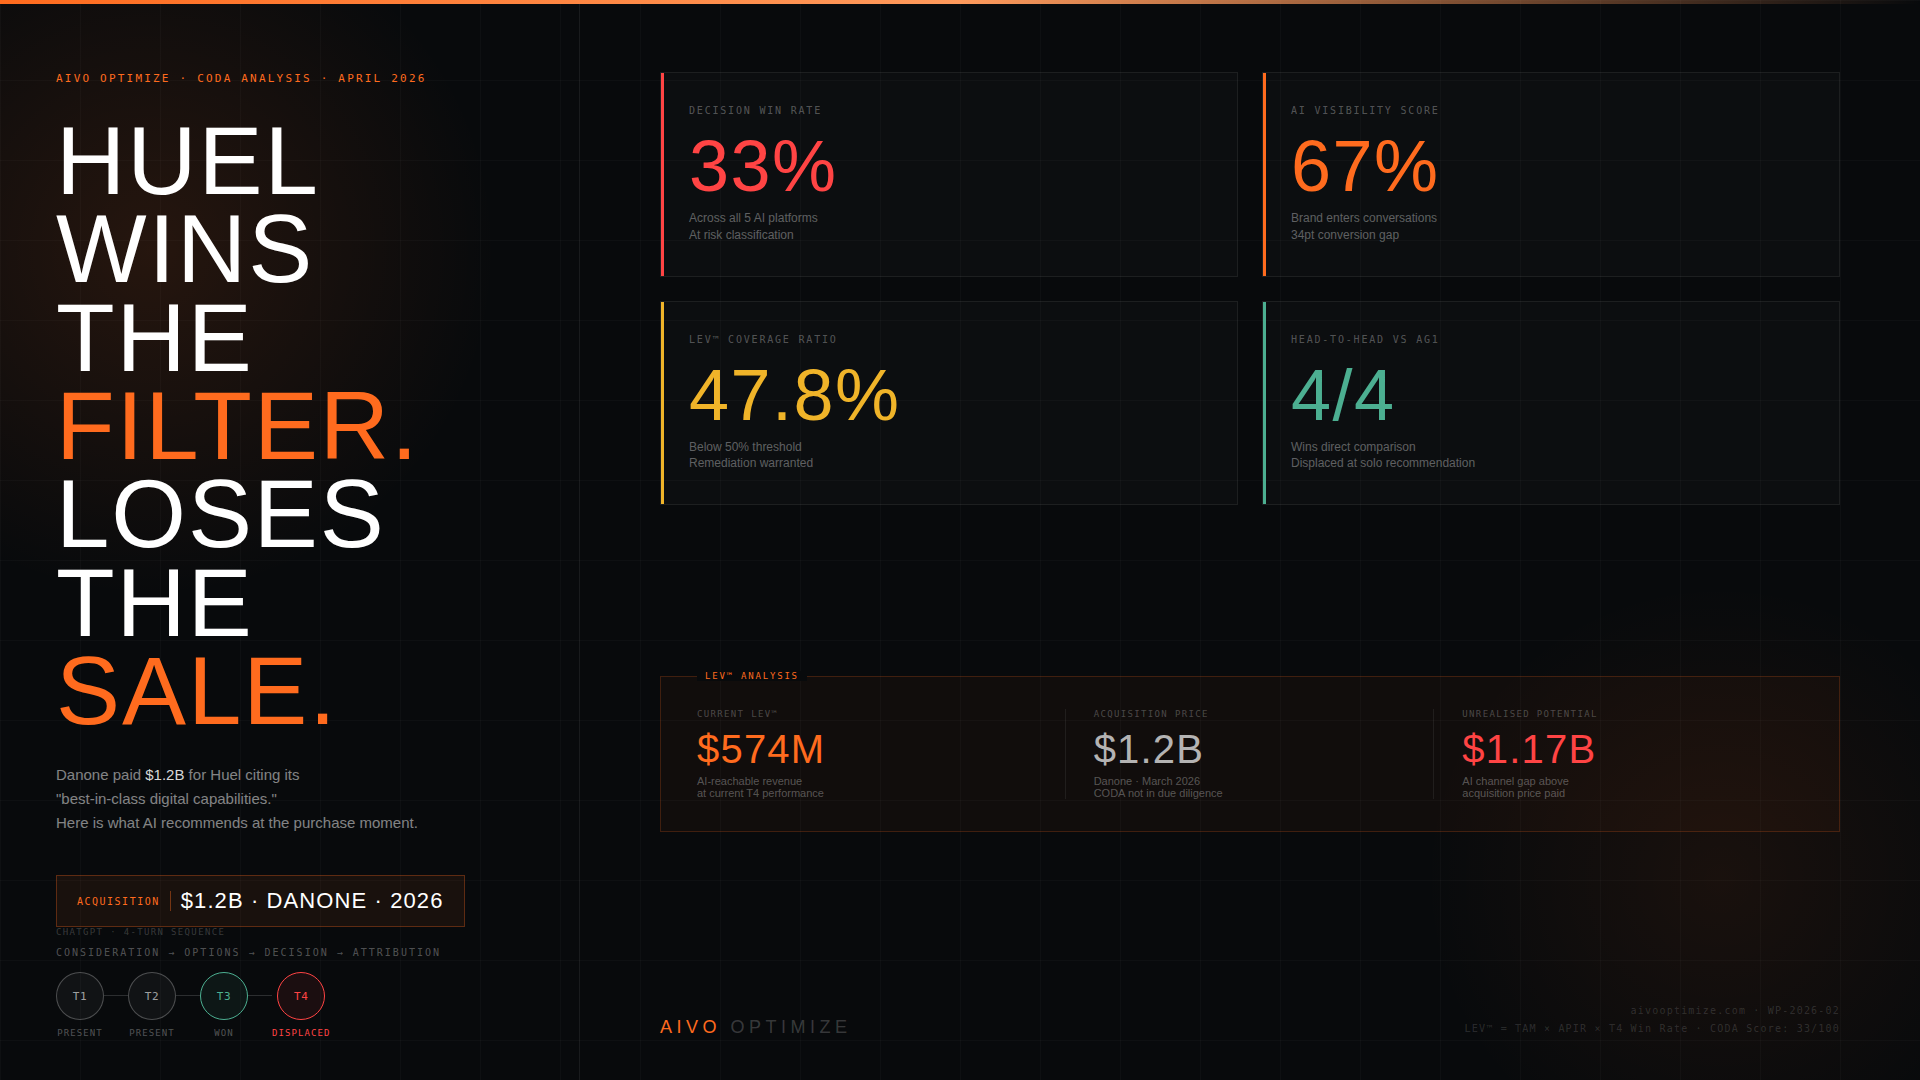Click the headline word HUEL
The height and width of the screenshot is (1080, 1920).
pyautogui.click(x=188, y=161)
